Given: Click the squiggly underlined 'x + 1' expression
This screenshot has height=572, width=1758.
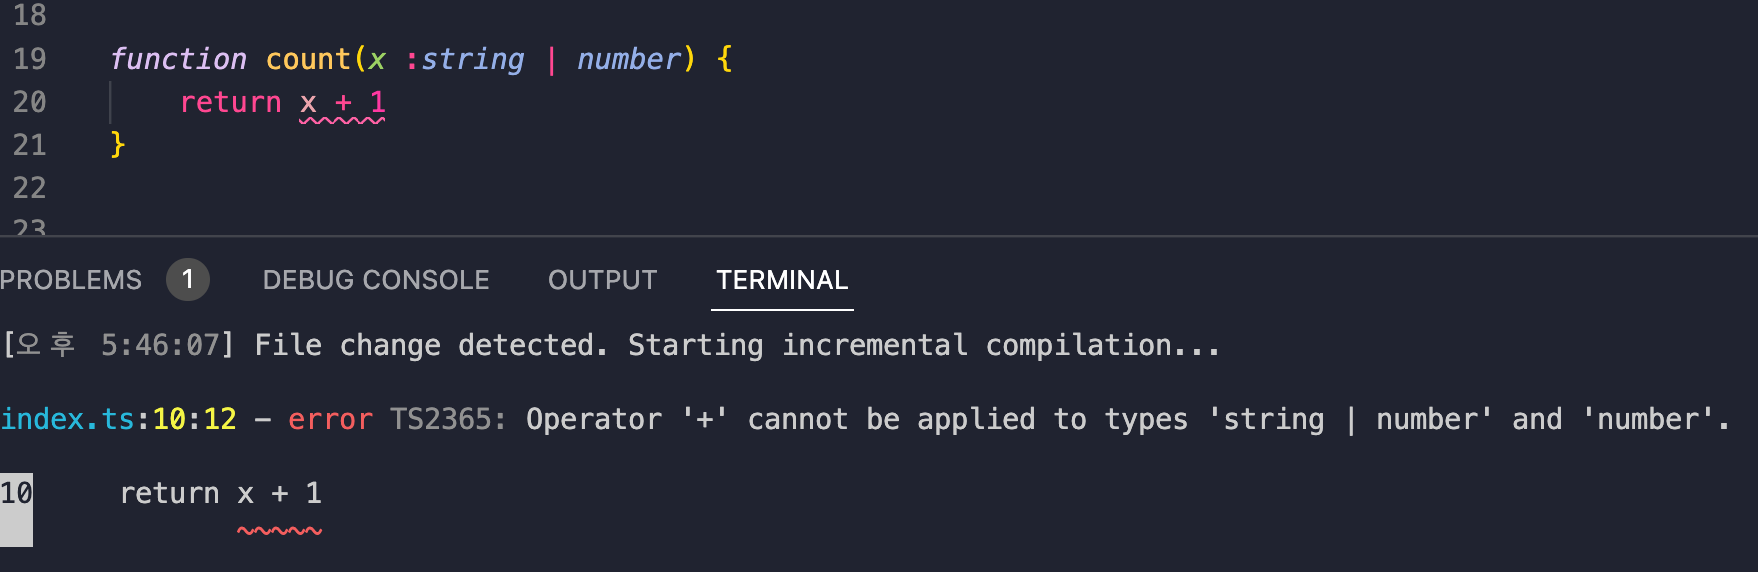Looking at the screenshot, I should click(x=342, y=103).
